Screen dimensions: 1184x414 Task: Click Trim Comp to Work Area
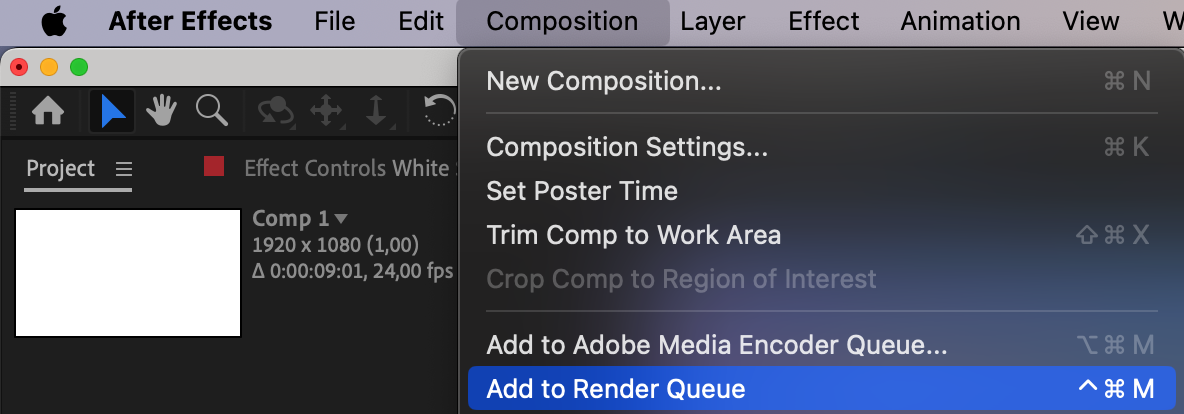633,235
